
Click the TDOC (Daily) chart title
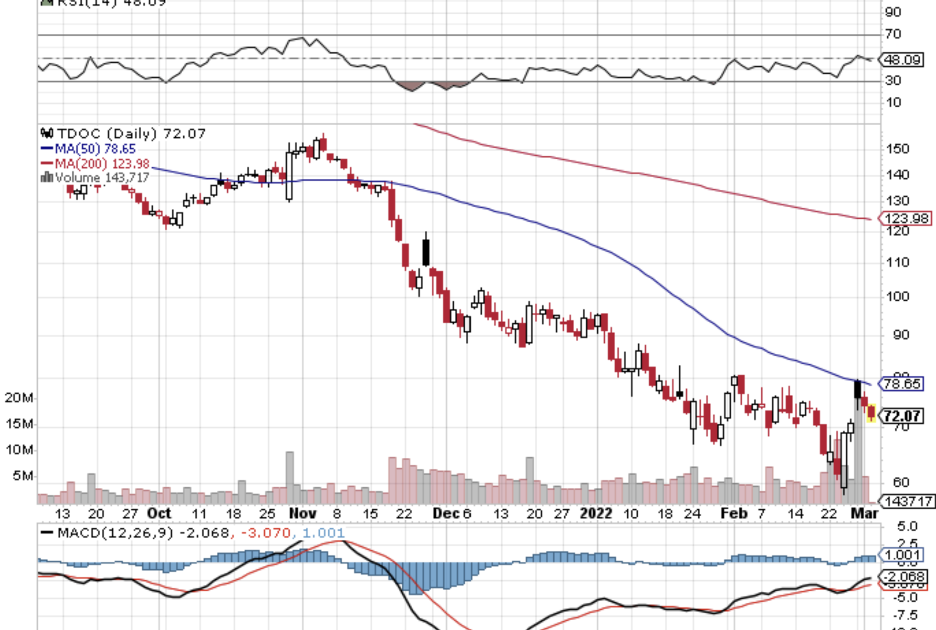click(x=95, y=132)
